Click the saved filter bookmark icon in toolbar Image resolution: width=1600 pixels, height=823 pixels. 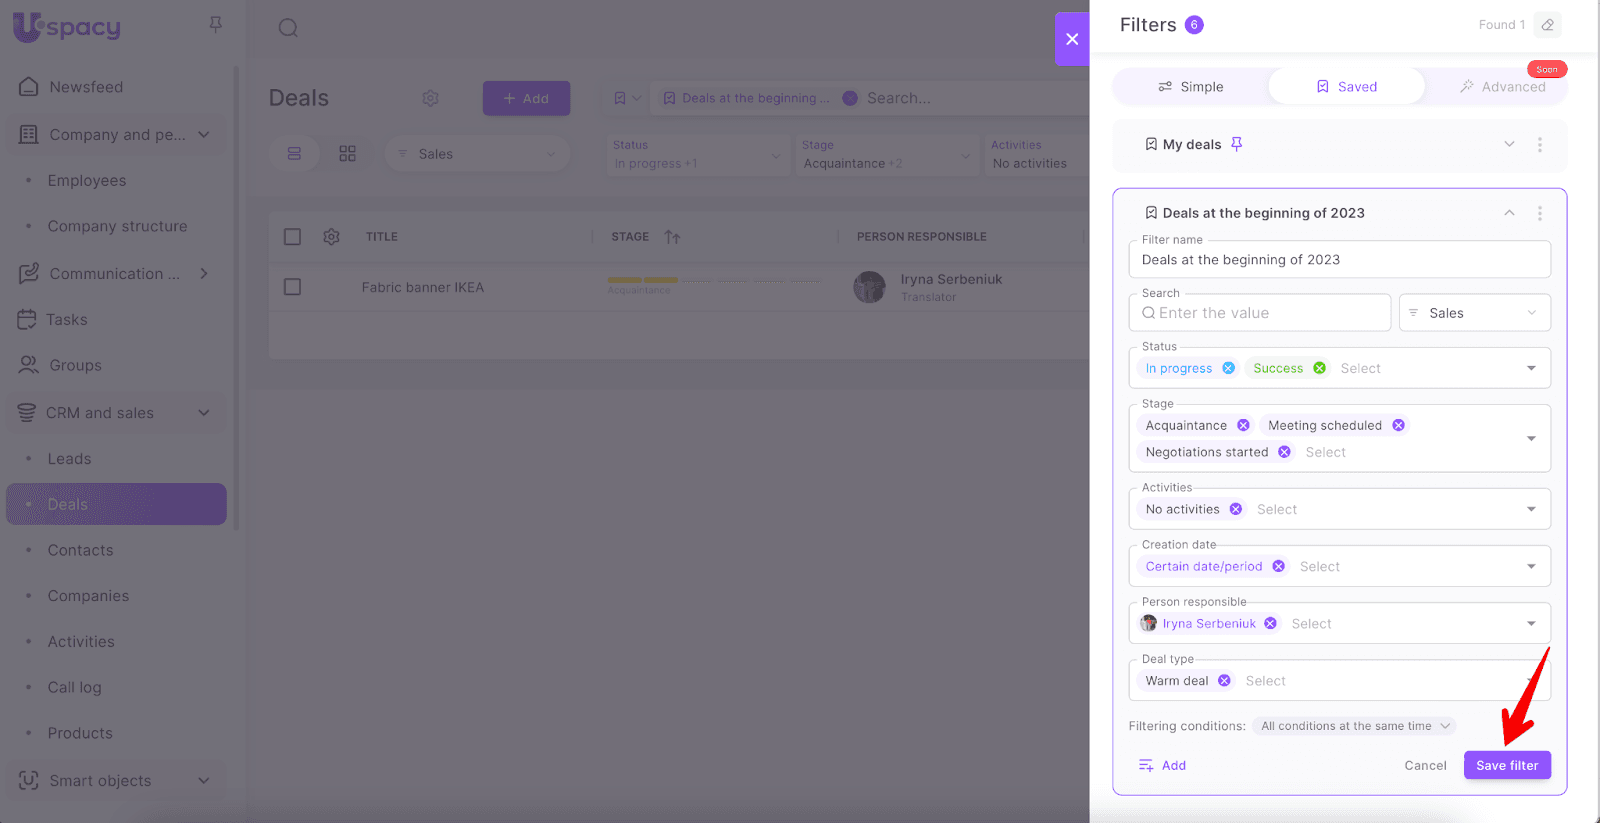620,98
